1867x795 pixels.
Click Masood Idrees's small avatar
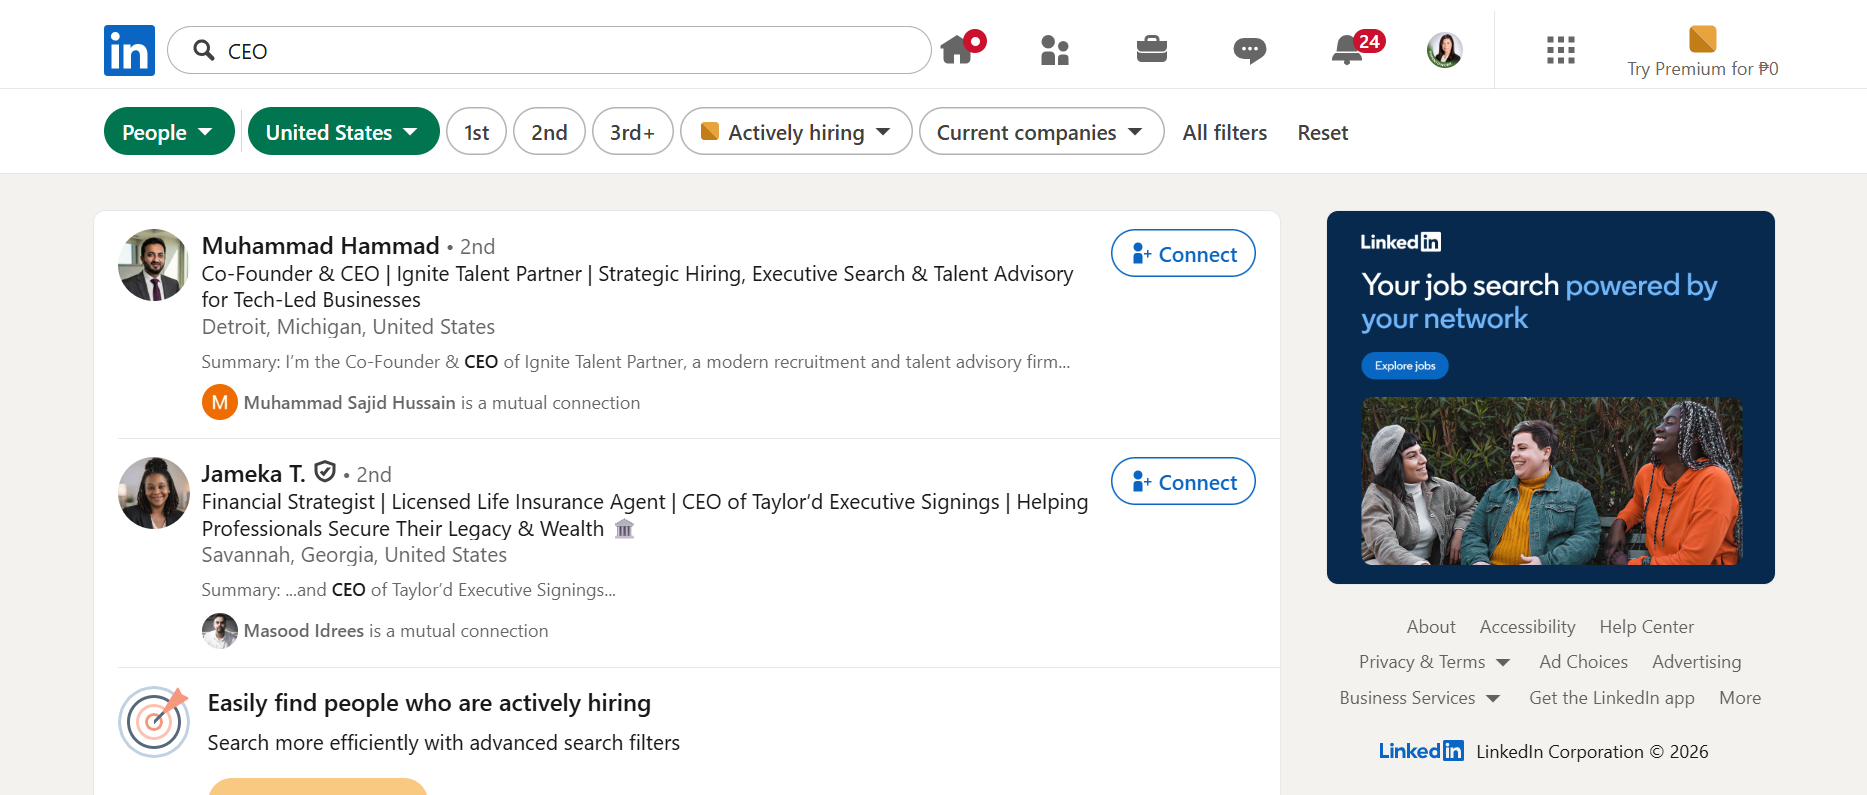pyautogui.click(x=220, y=630)
